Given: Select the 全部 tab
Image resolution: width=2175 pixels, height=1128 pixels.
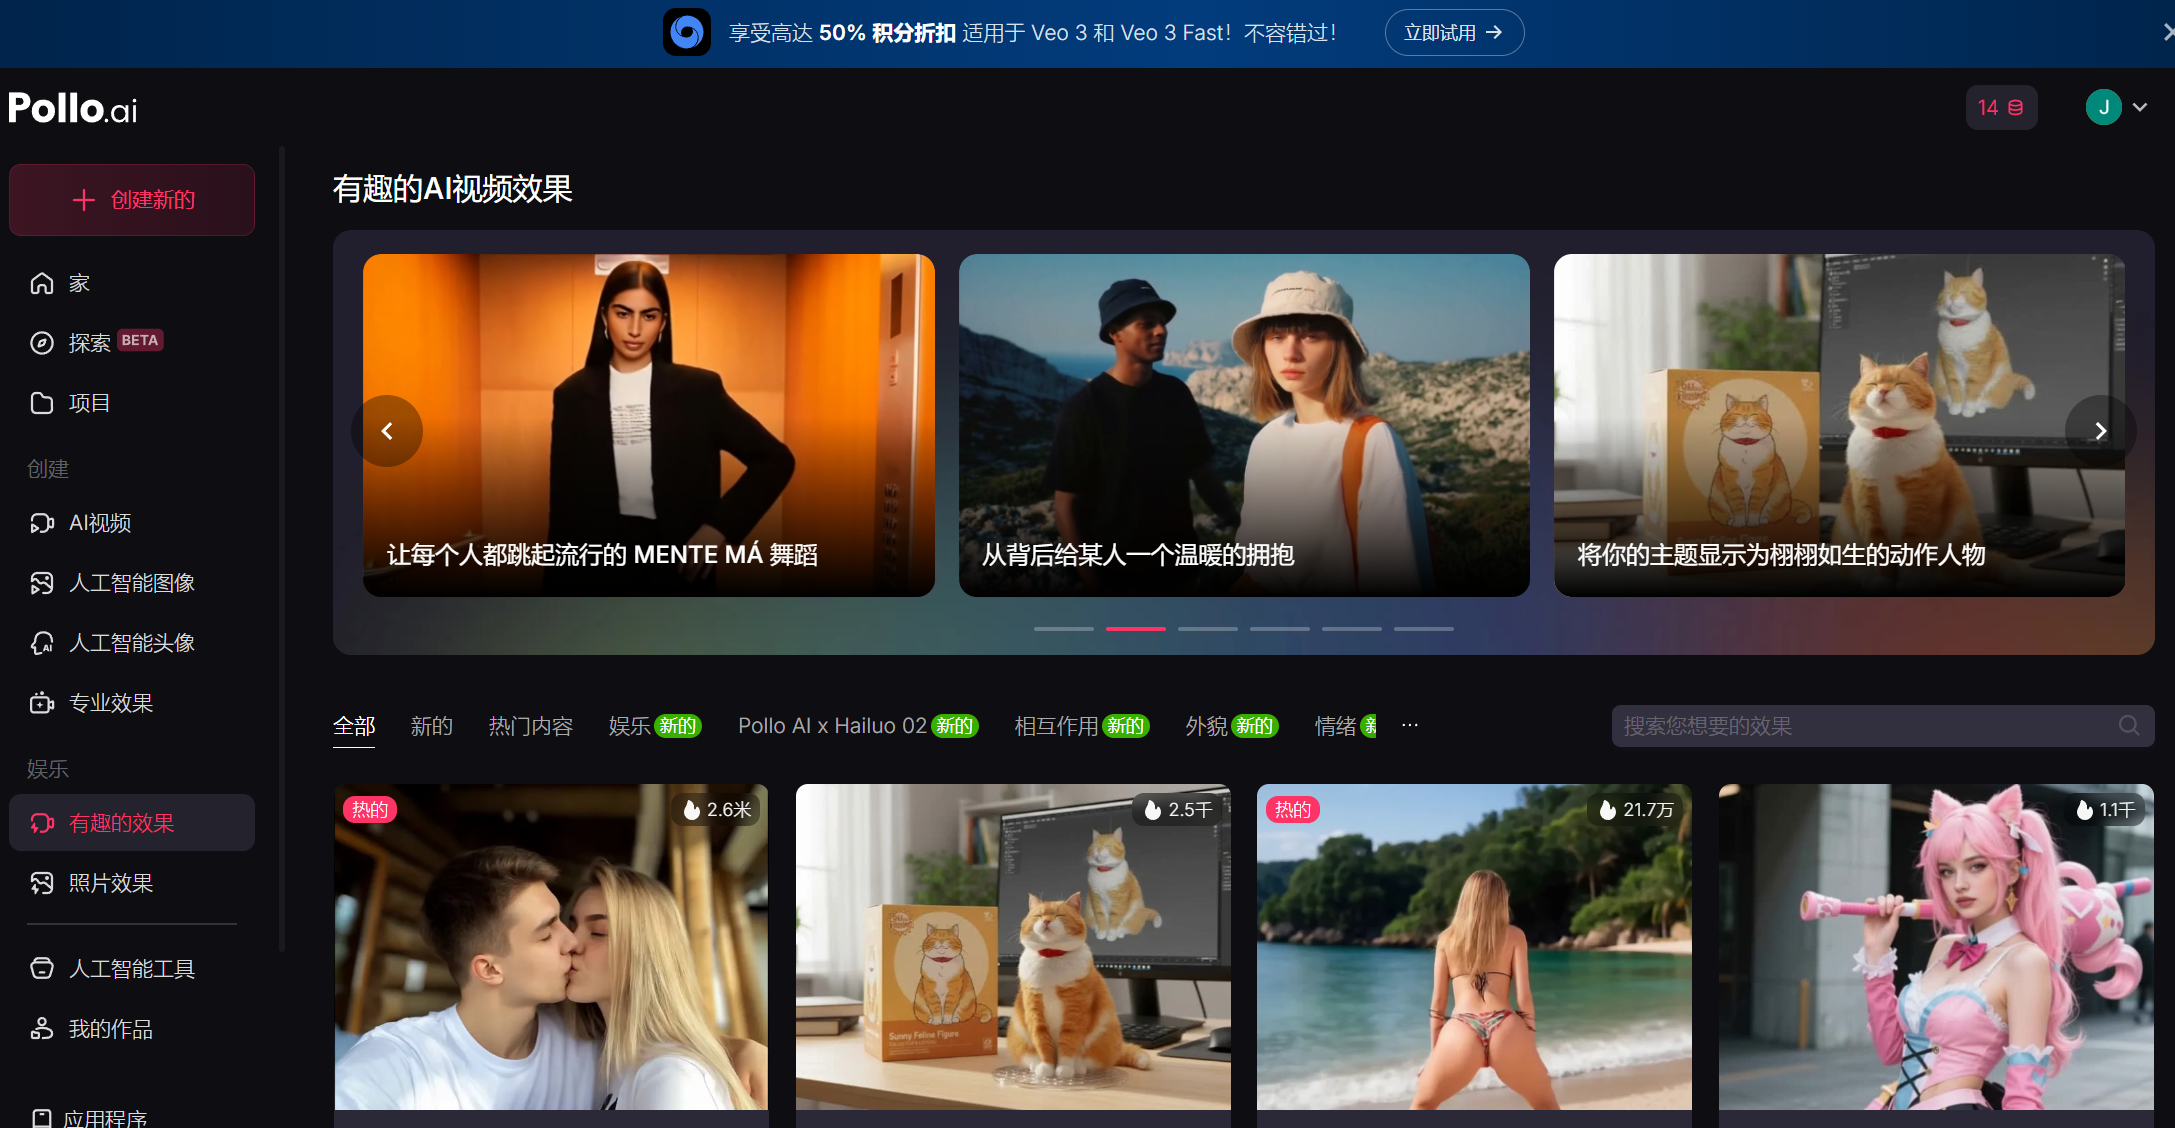Looking at the screenshot, I should [354, 726].
